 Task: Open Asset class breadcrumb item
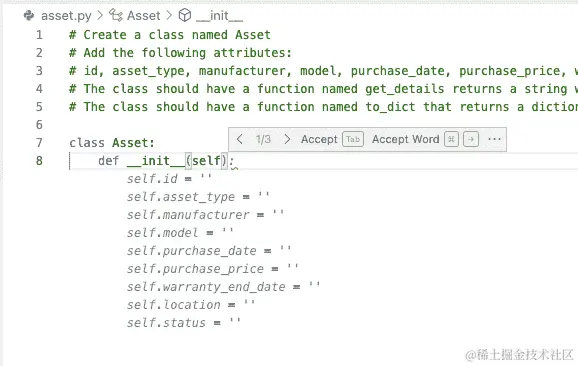[143, 15]
